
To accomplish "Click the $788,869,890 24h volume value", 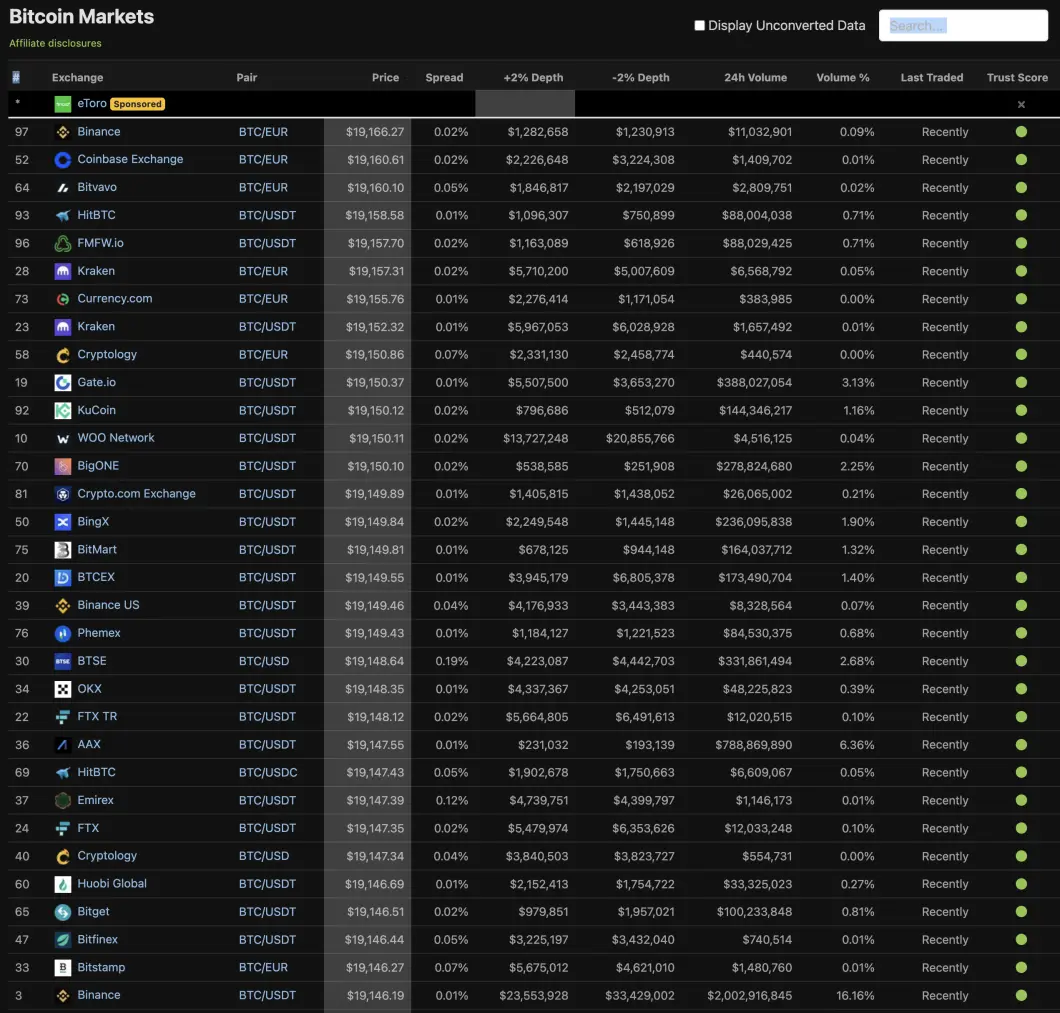I will click(754, 745).
